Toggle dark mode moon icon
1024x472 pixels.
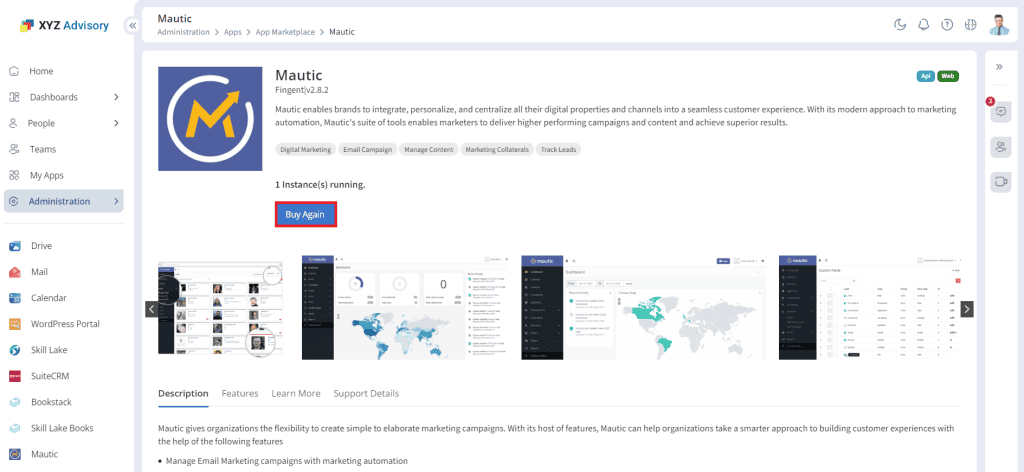(x=900, y=25)
